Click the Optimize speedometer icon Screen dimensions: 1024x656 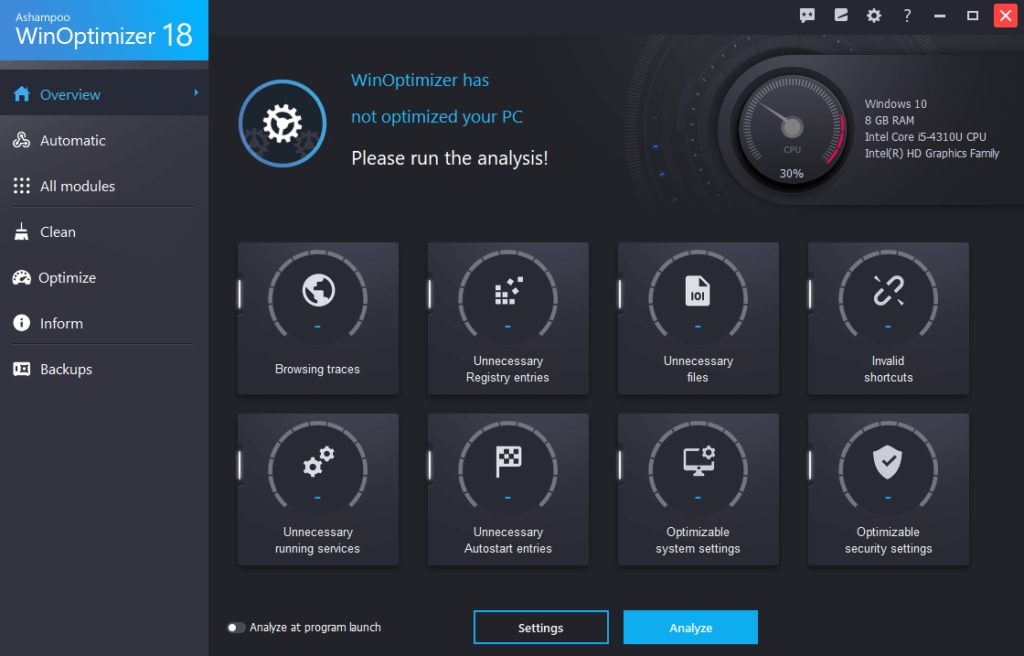[x=22, y=277]
